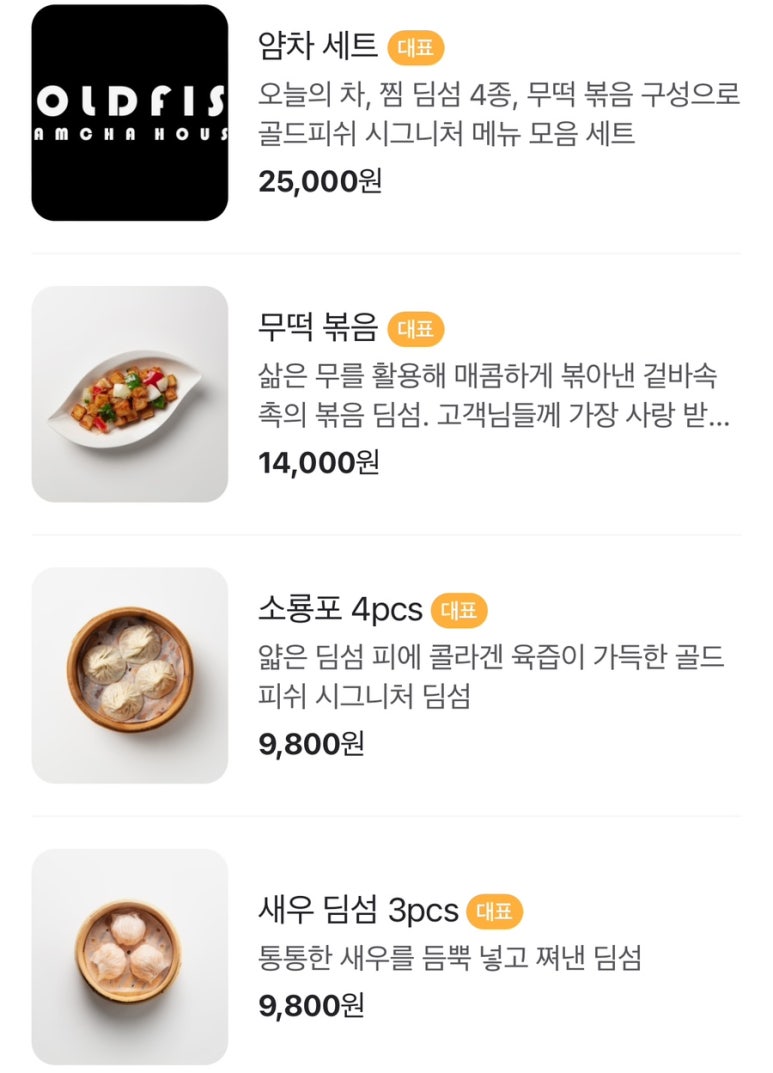Tap the 14,000원 price label
The image size is (773, 1073).
point(319,462)
